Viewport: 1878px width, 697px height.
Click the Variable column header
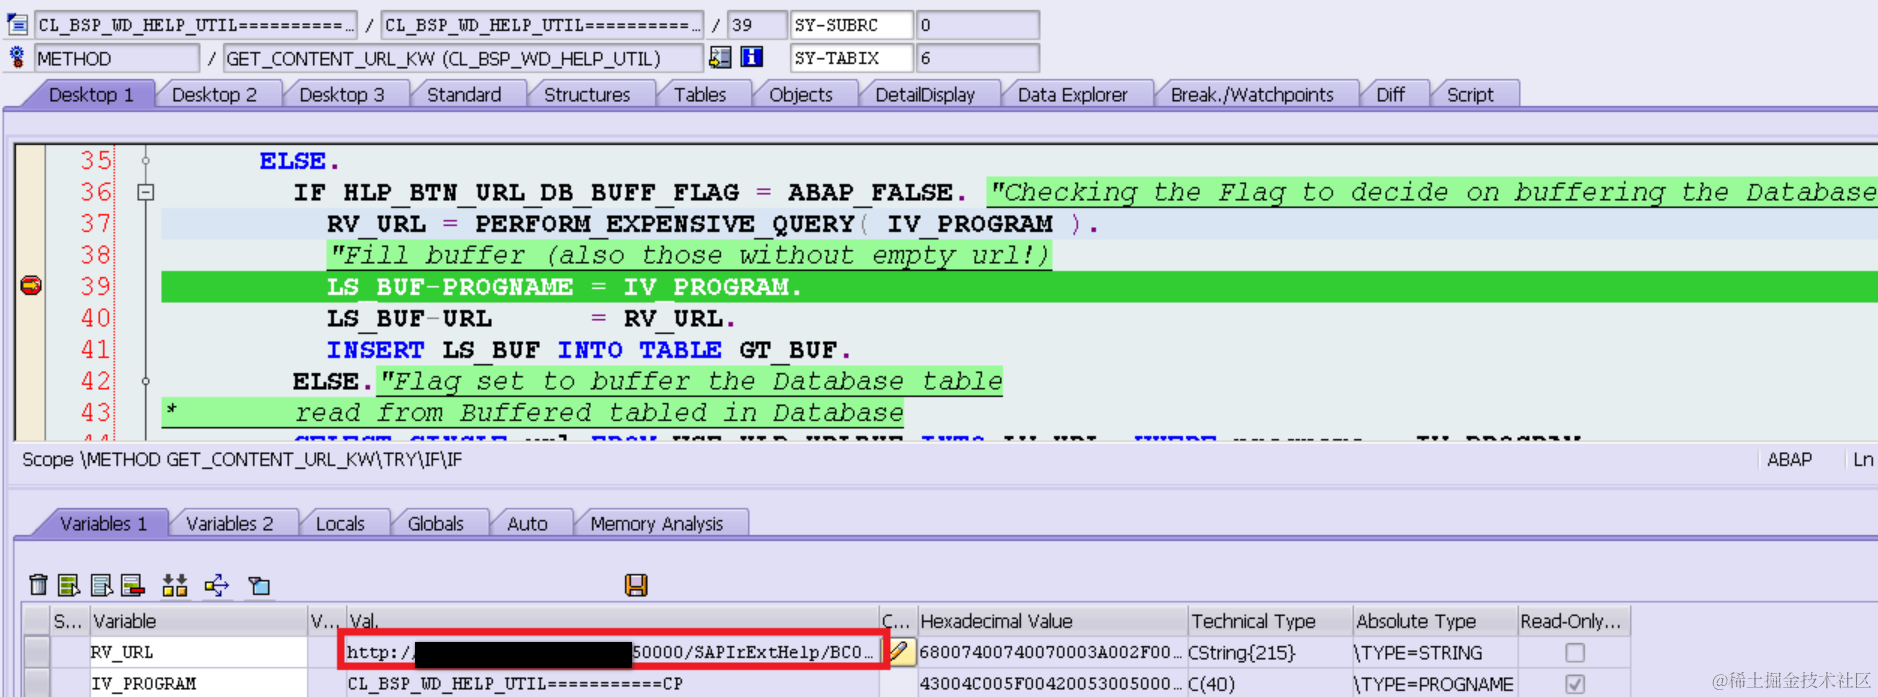click(x=198, y=621)
